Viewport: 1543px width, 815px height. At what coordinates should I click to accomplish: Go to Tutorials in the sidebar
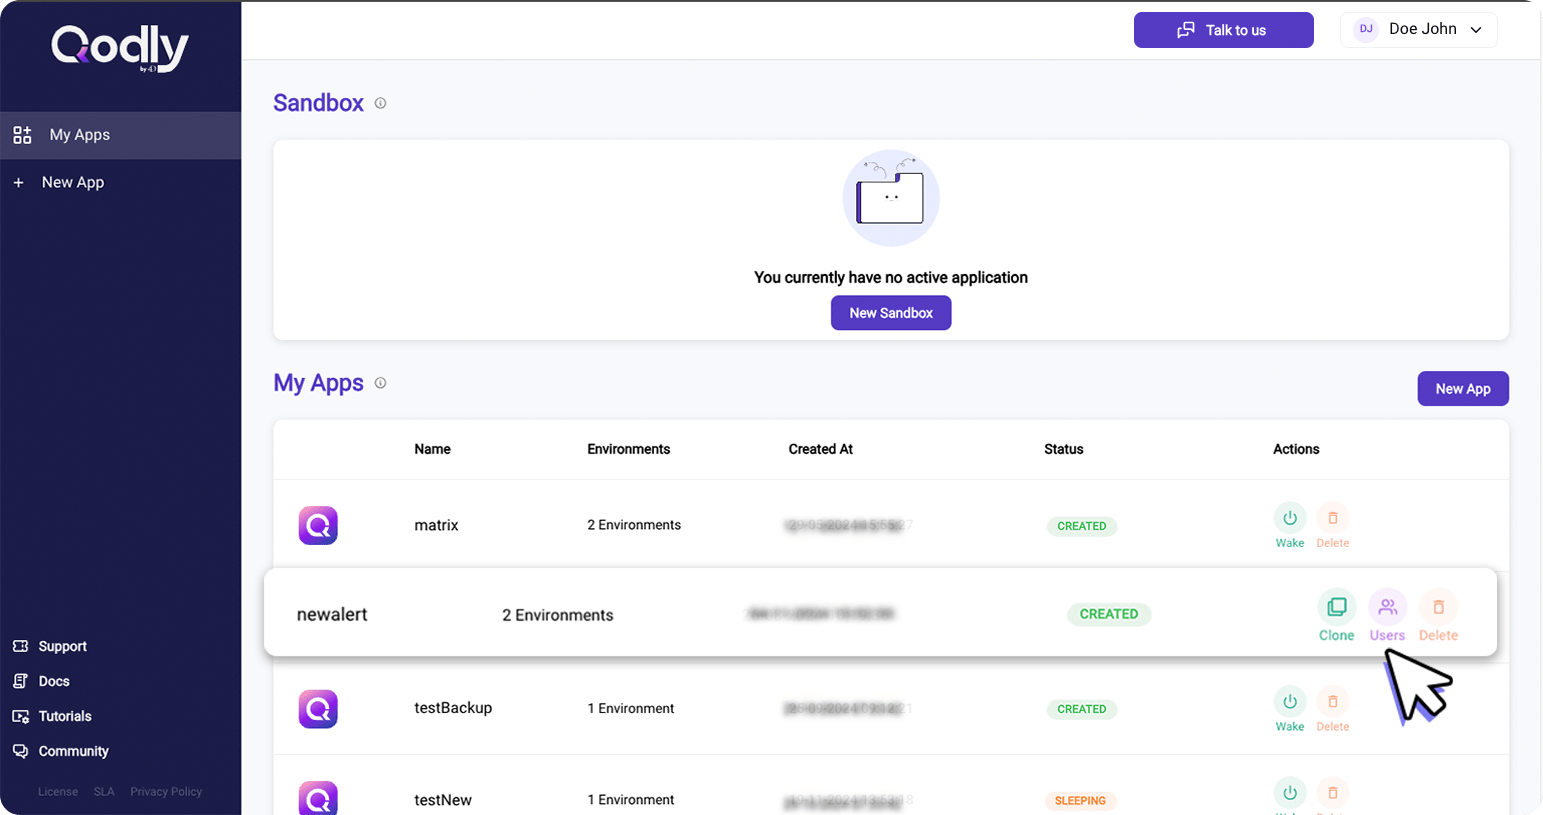(64, 716)
